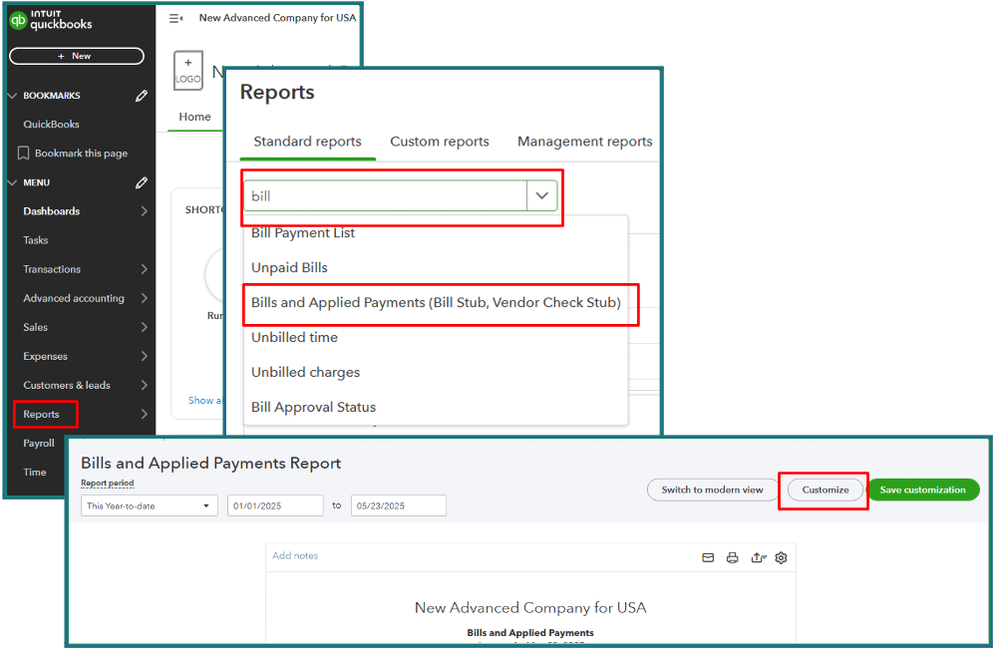Open the export icon dropdown
The image size is (999, 653).
pos(758,558)
